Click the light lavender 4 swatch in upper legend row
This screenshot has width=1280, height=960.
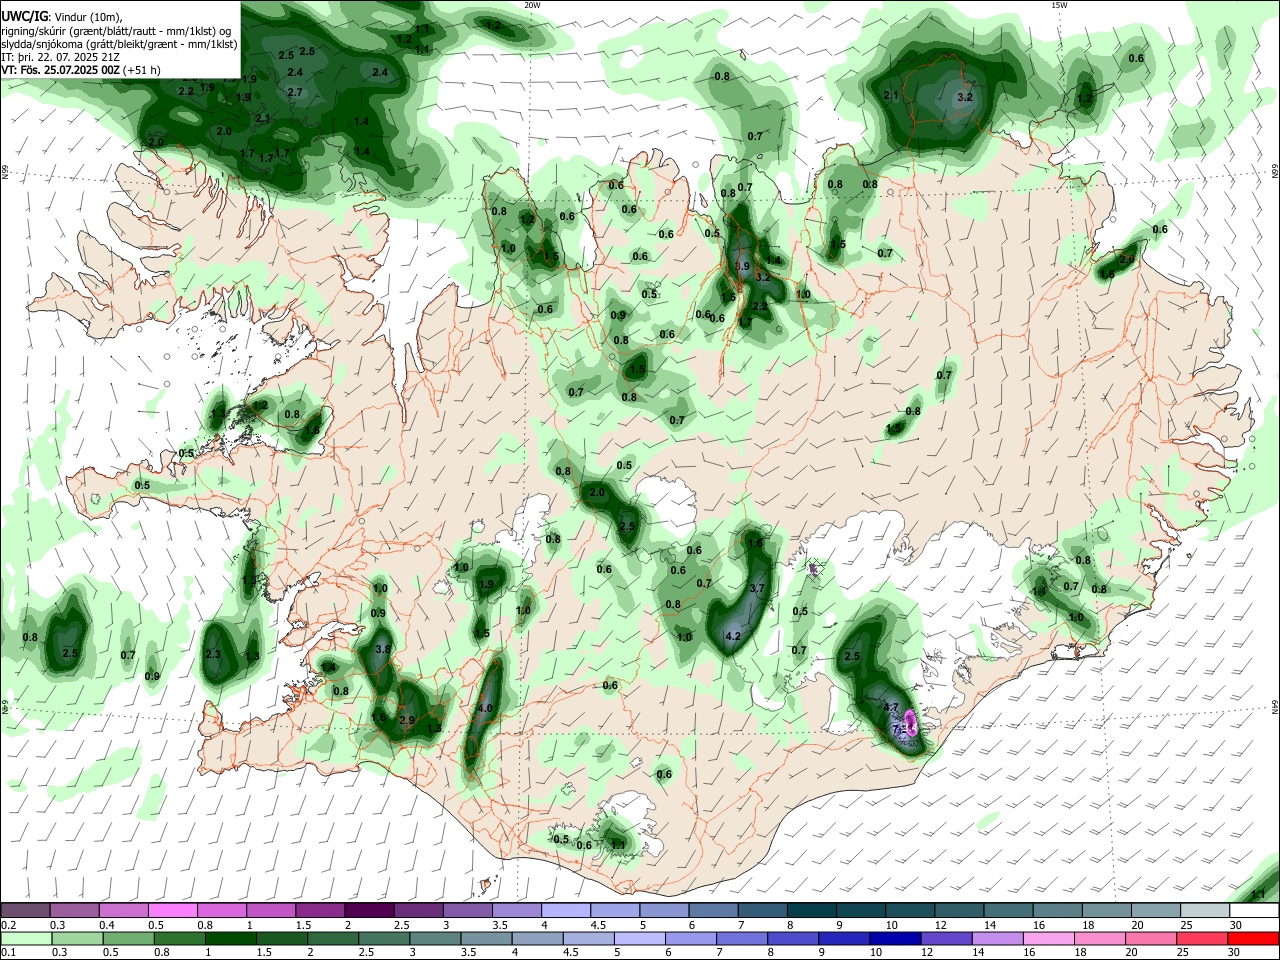(x=566, y=910)
